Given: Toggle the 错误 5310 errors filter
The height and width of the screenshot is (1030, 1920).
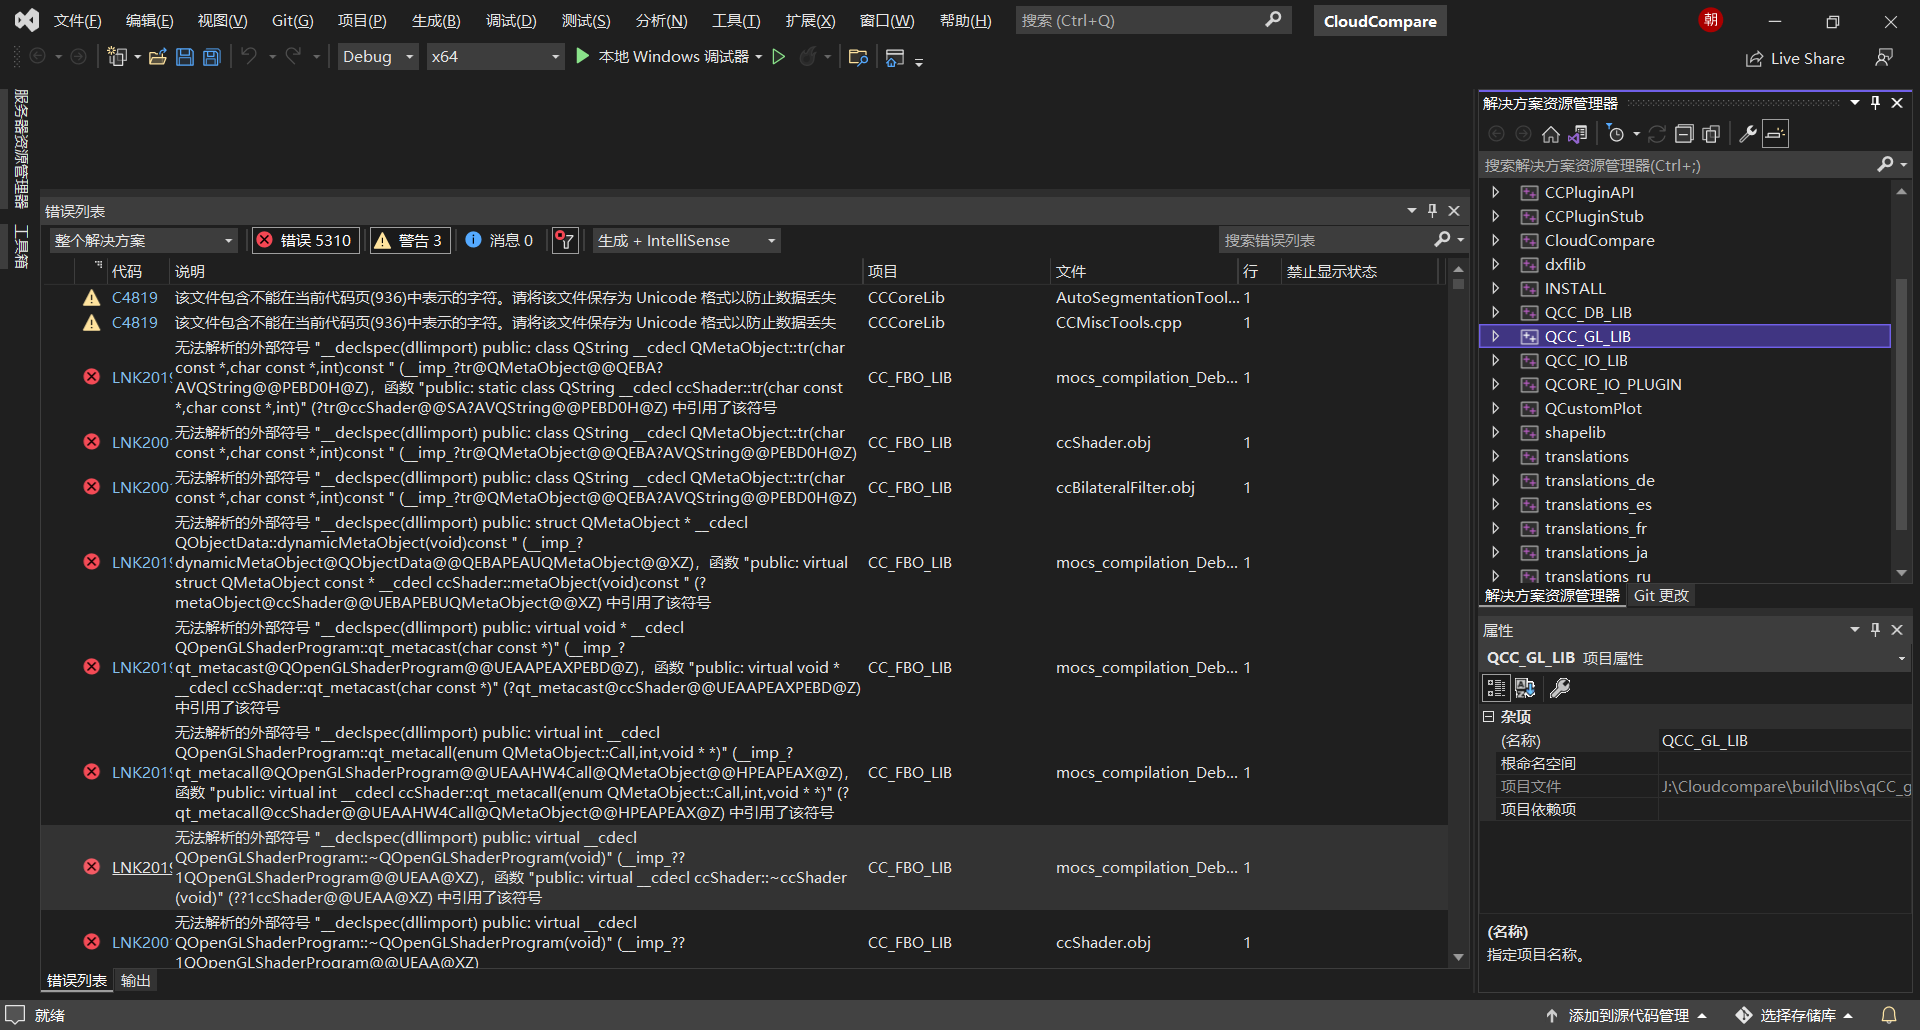Looking at the screenshot, I should pyautogui.click(x=306, y=240).
